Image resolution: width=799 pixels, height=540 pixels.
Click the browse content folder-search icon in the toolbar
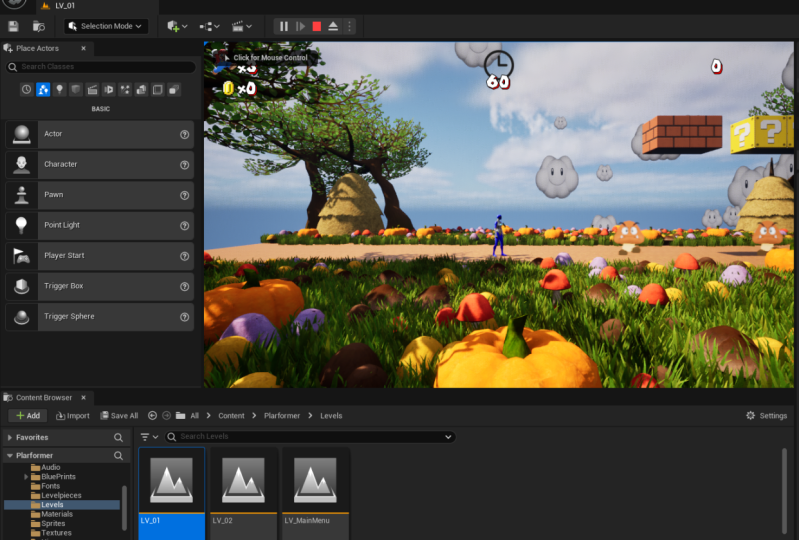[x=39, y=26]
